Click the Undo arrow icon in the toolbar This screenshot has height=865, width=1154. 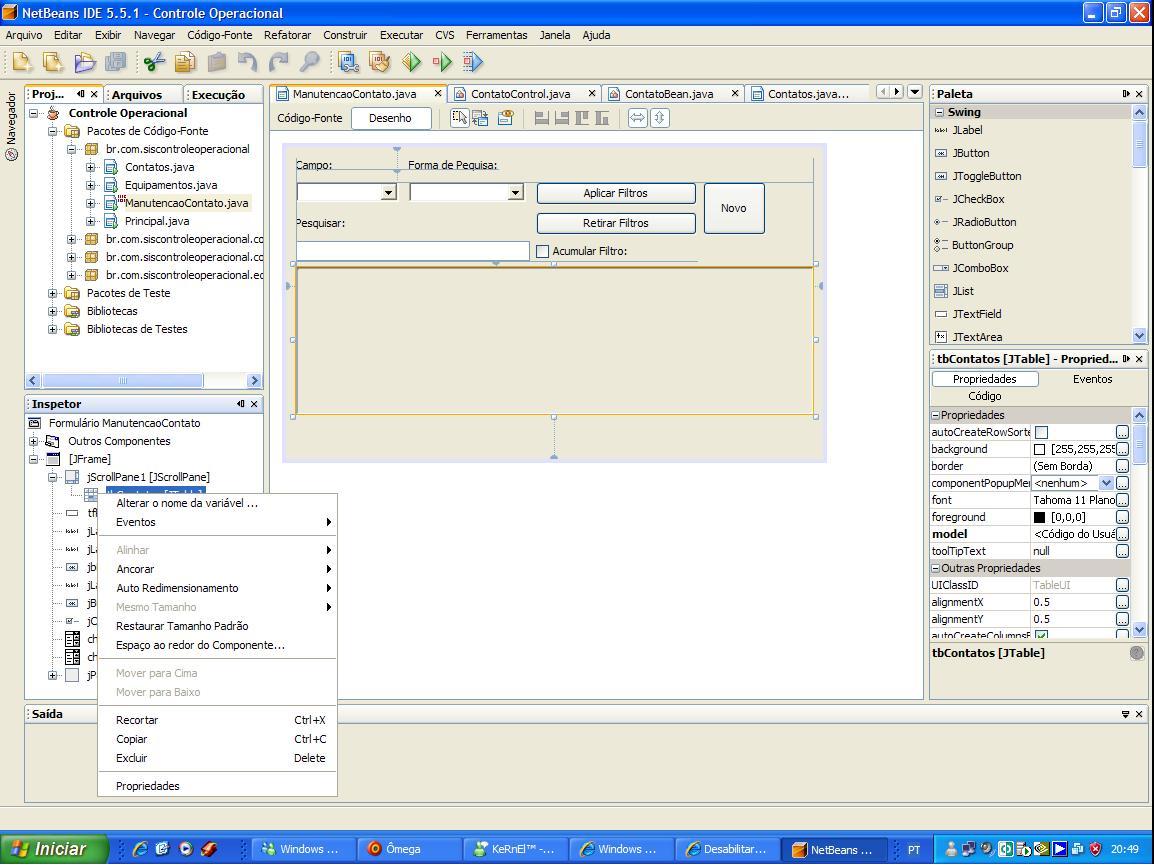click(x=247, y=63)
